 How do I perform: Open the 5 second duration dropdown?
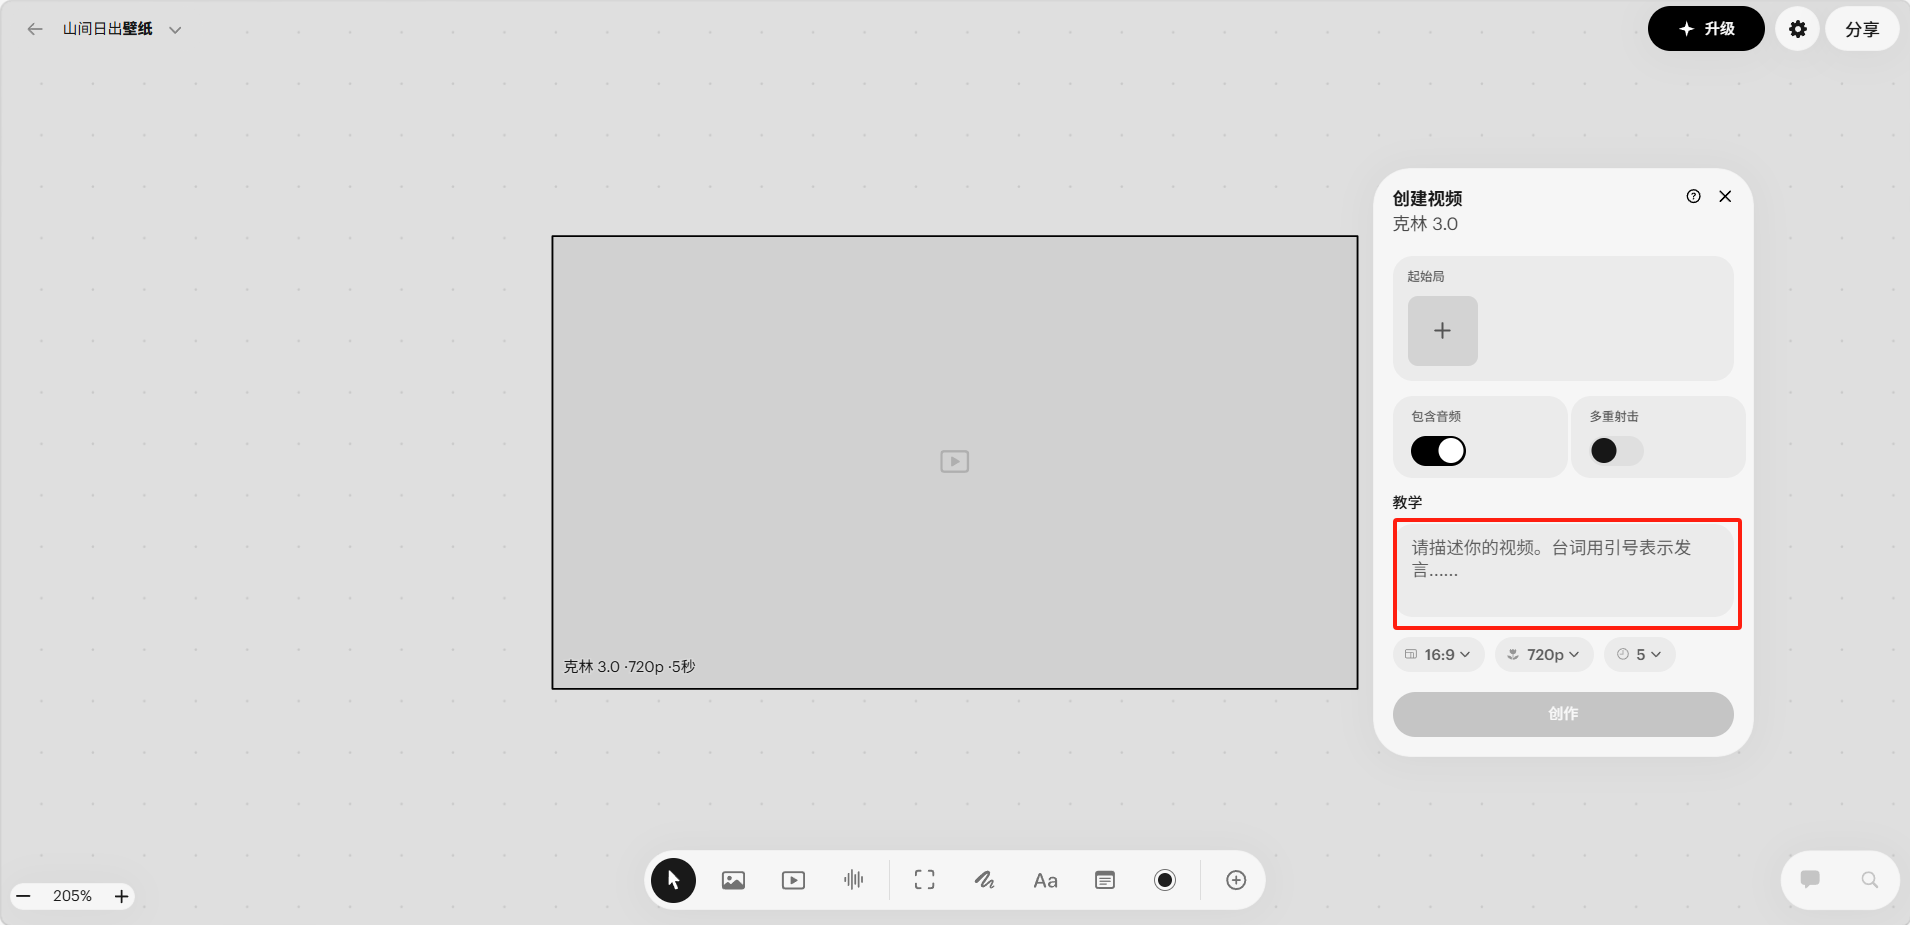[1639, 654]
